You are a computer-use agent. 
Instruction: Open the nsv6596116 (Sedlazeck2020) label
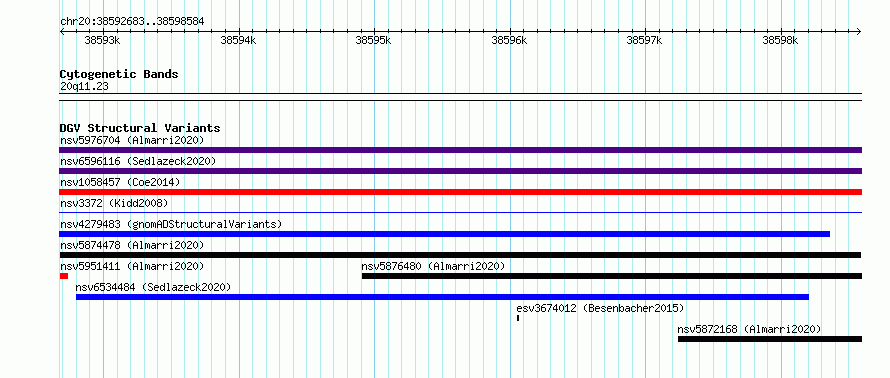click(x=138, y=161)
